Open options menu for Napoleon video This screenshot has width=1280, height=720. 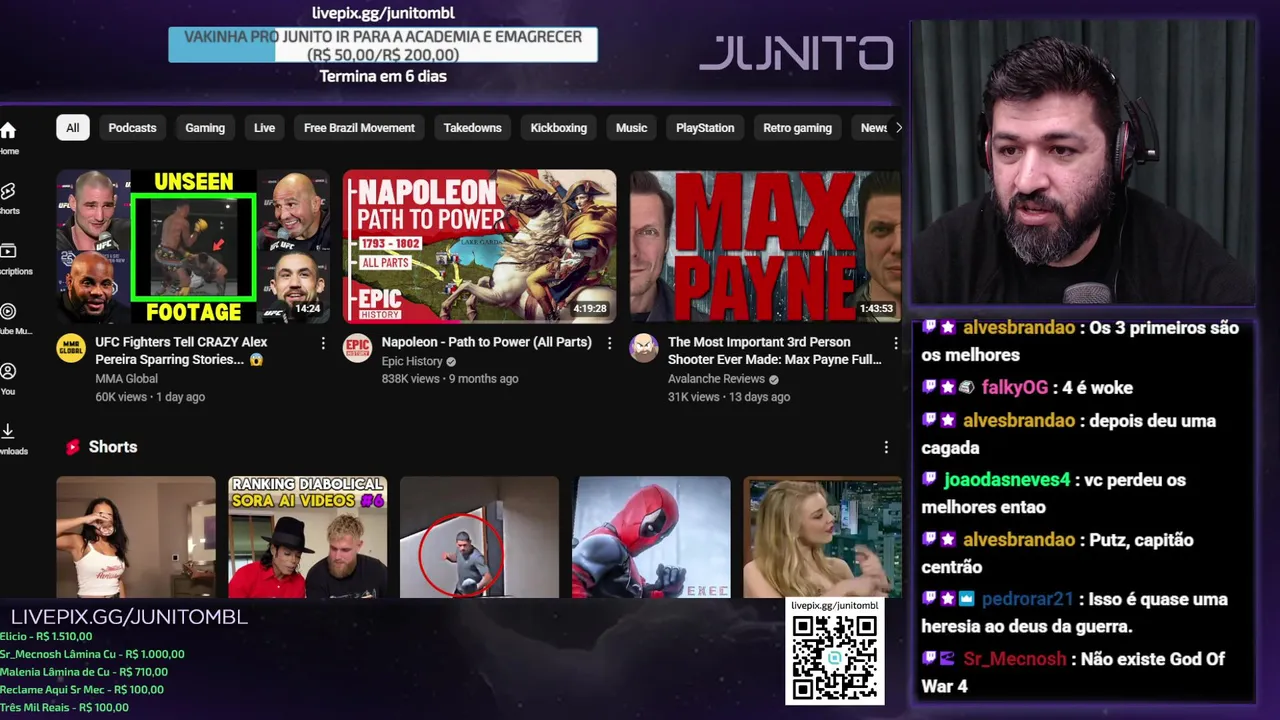tap(609, 343)
